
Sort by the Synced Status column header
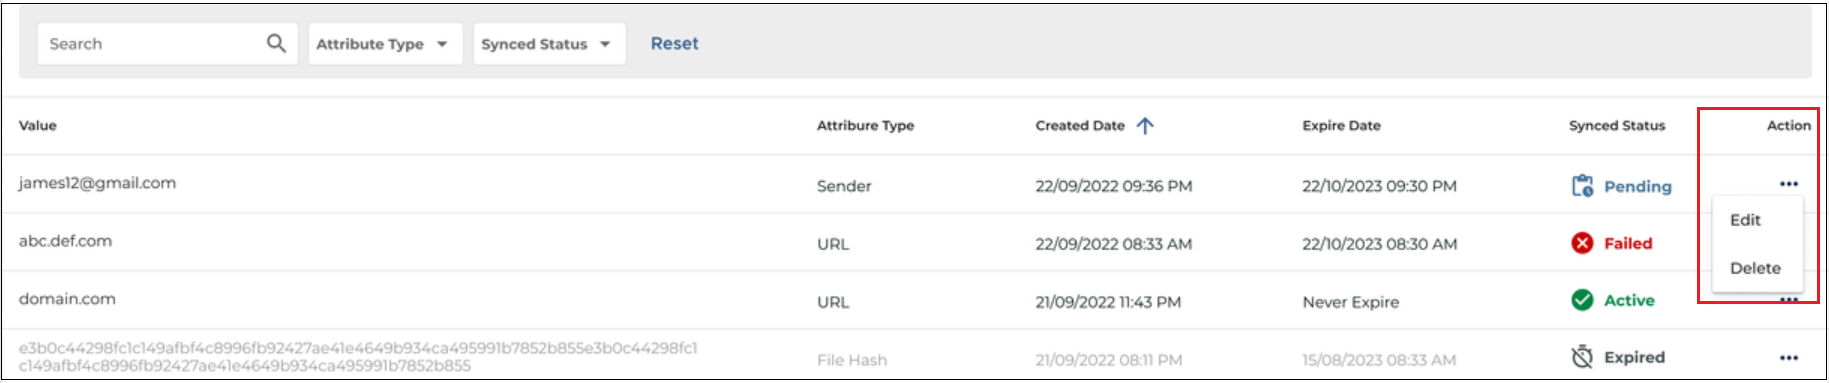pos(1617,125)
